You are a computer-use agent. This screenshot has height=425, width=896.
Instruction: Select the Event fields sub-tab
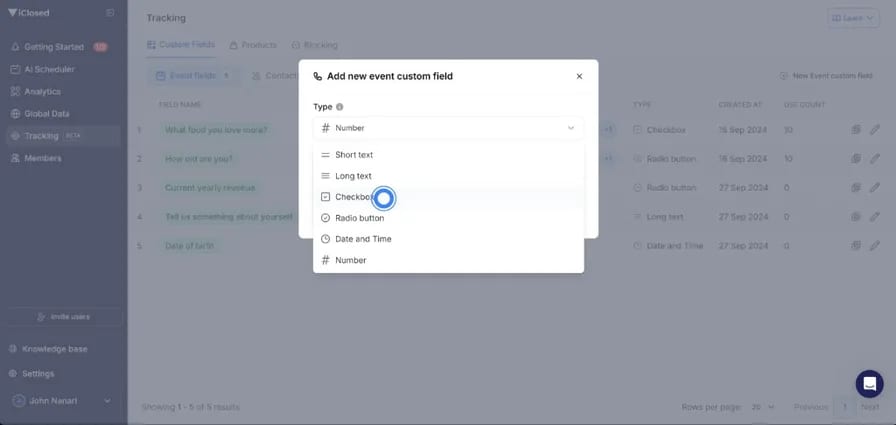click(x=193, y=75)
